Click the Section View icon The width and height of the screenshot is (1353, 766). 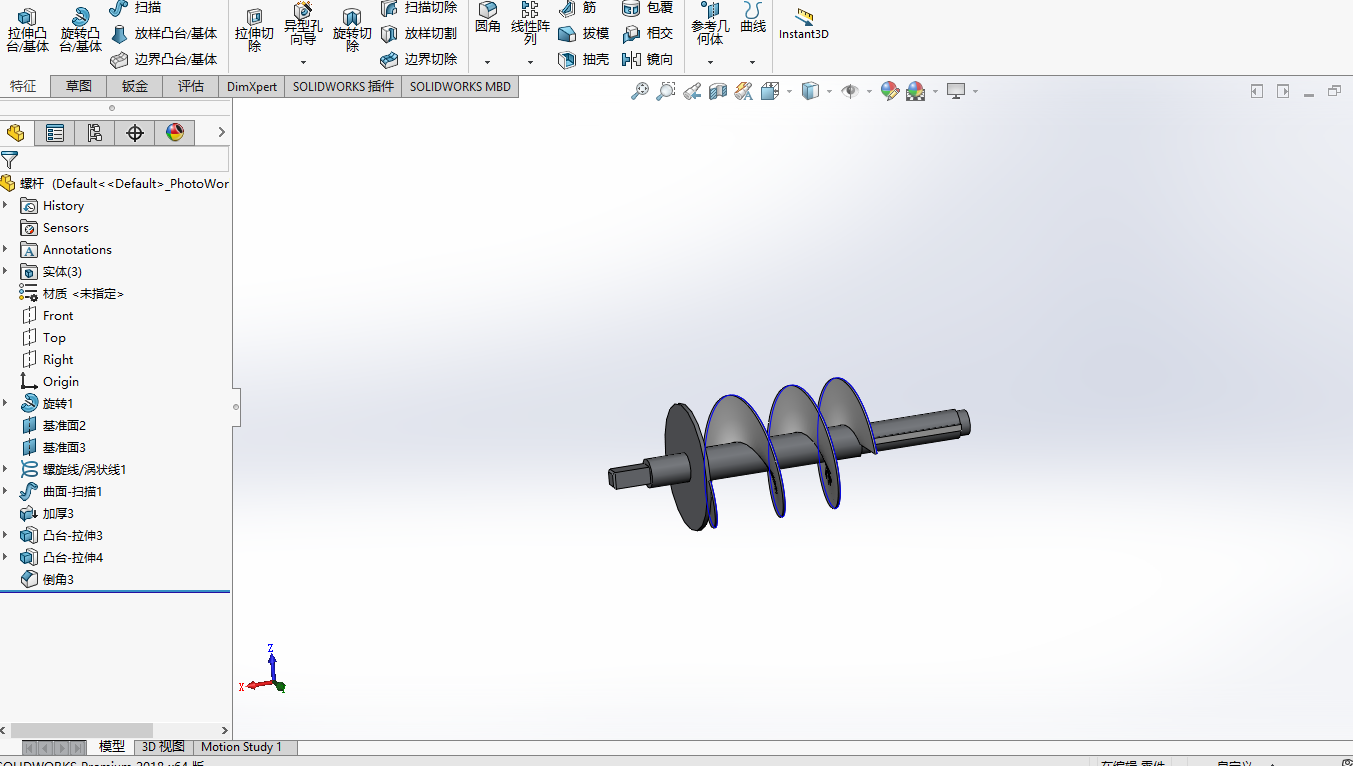coord(718,91)
